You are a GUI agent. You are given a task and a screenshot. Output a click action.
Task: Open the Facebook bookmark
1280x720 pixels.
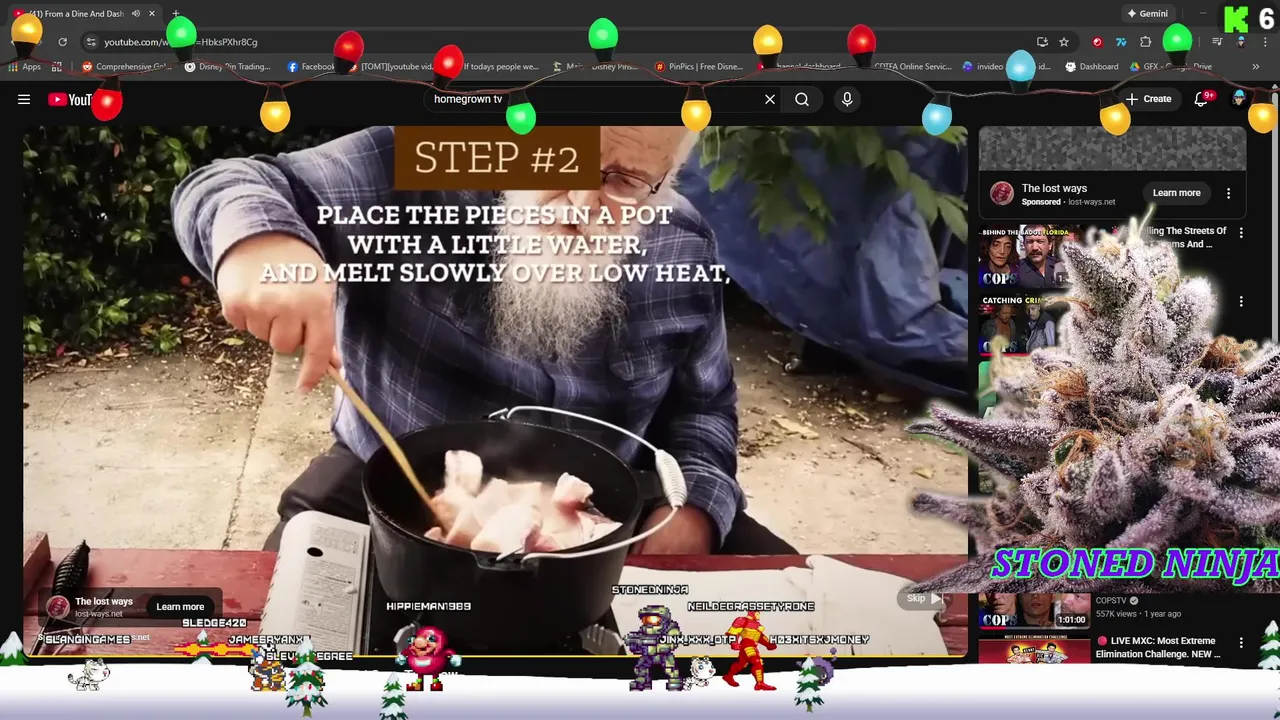311,67
